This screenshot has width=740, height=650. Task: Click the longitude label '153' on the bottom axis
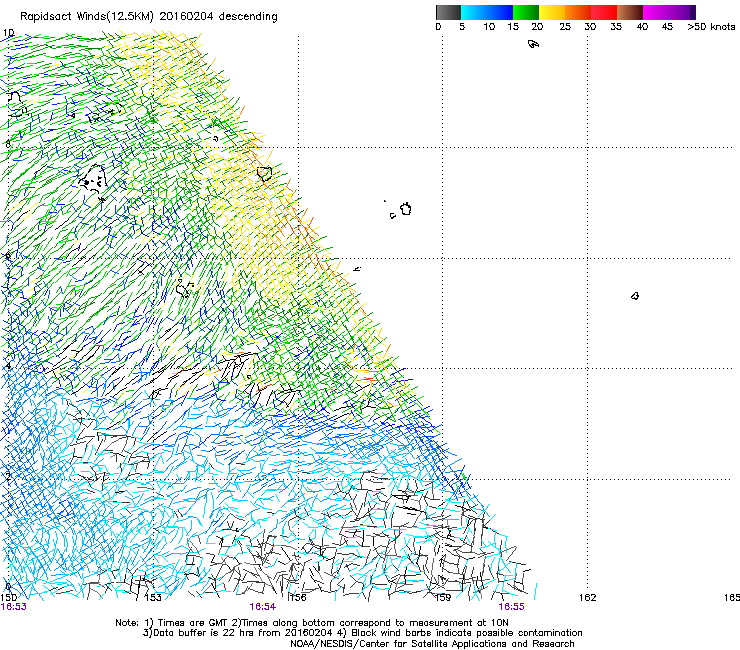pos(153,598)
